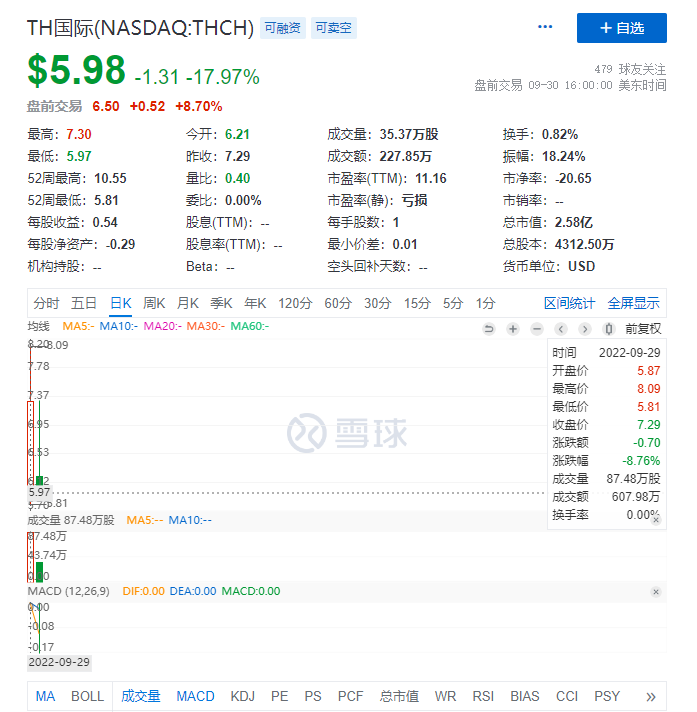Switch to 120分 interval

pyautogui.click(x=295, y=303)
